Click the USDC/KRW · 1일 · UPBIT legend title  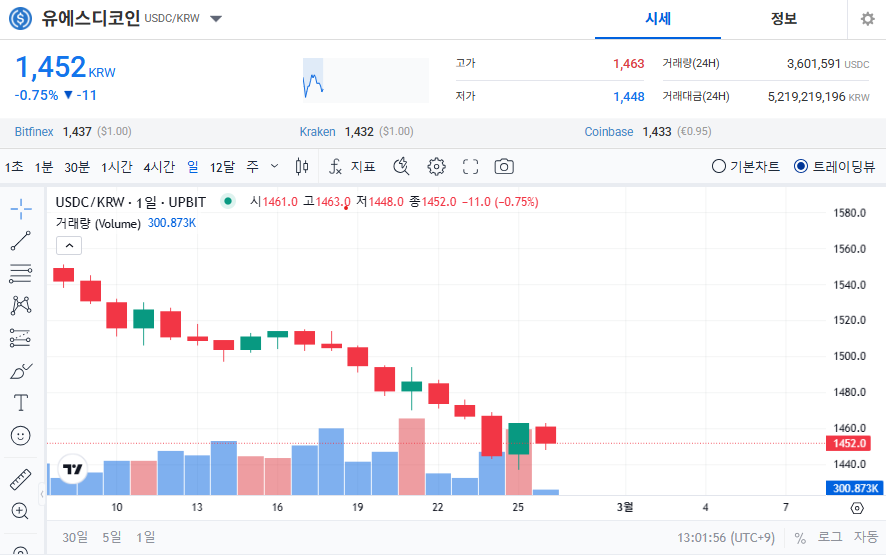(131, 202)
